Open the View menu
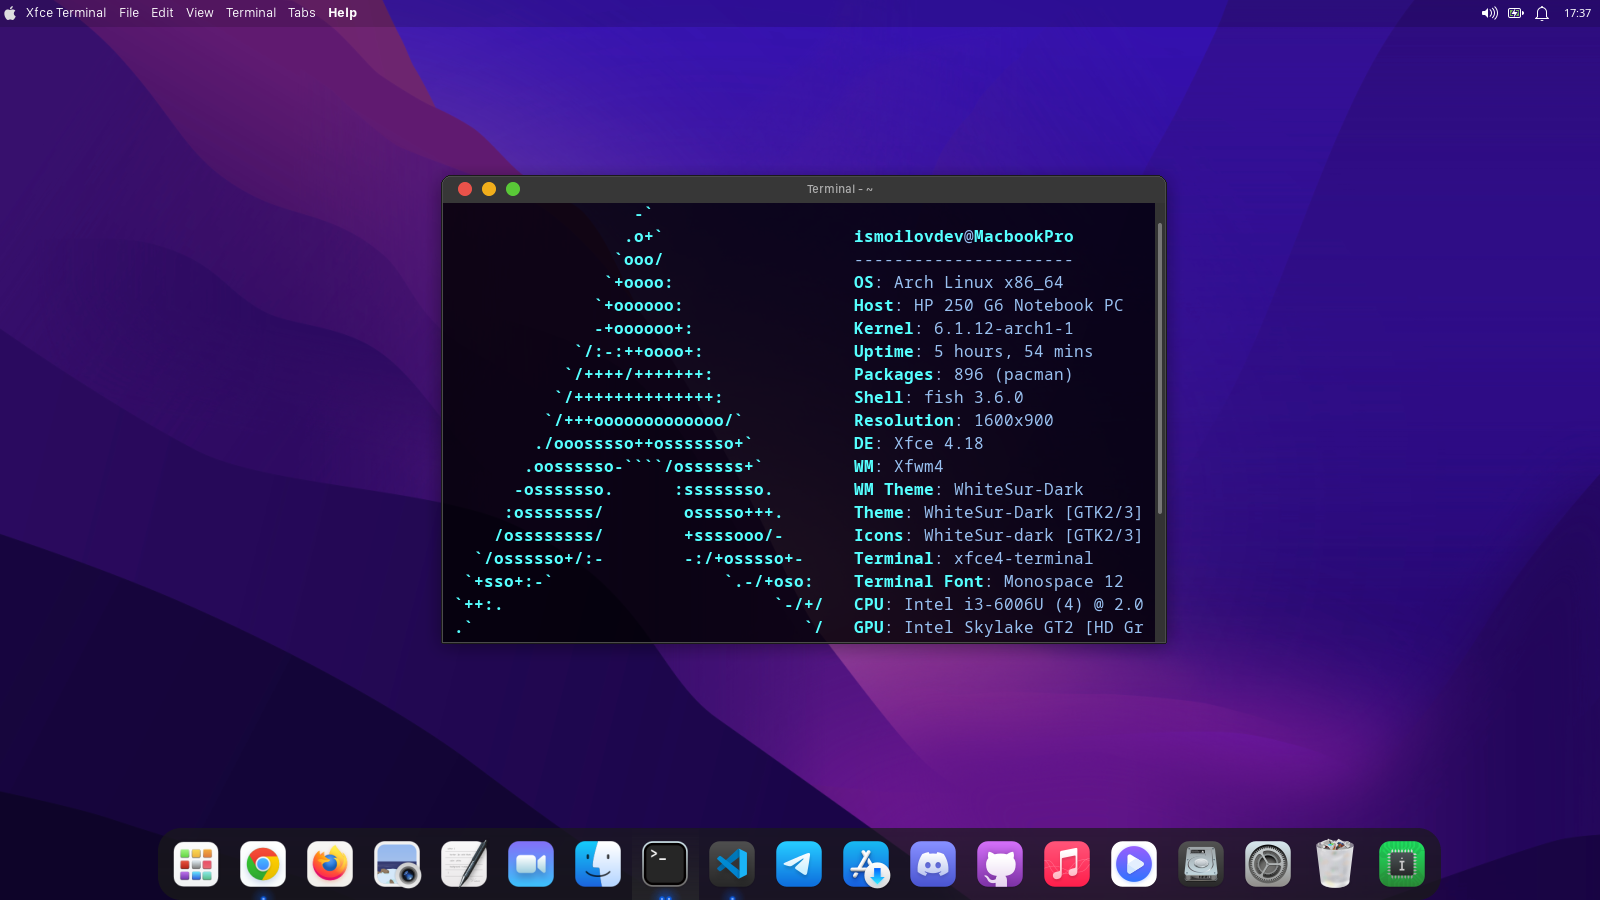Screen dimensions: 1600x900 pyautogui.click(x=200, y=13)
